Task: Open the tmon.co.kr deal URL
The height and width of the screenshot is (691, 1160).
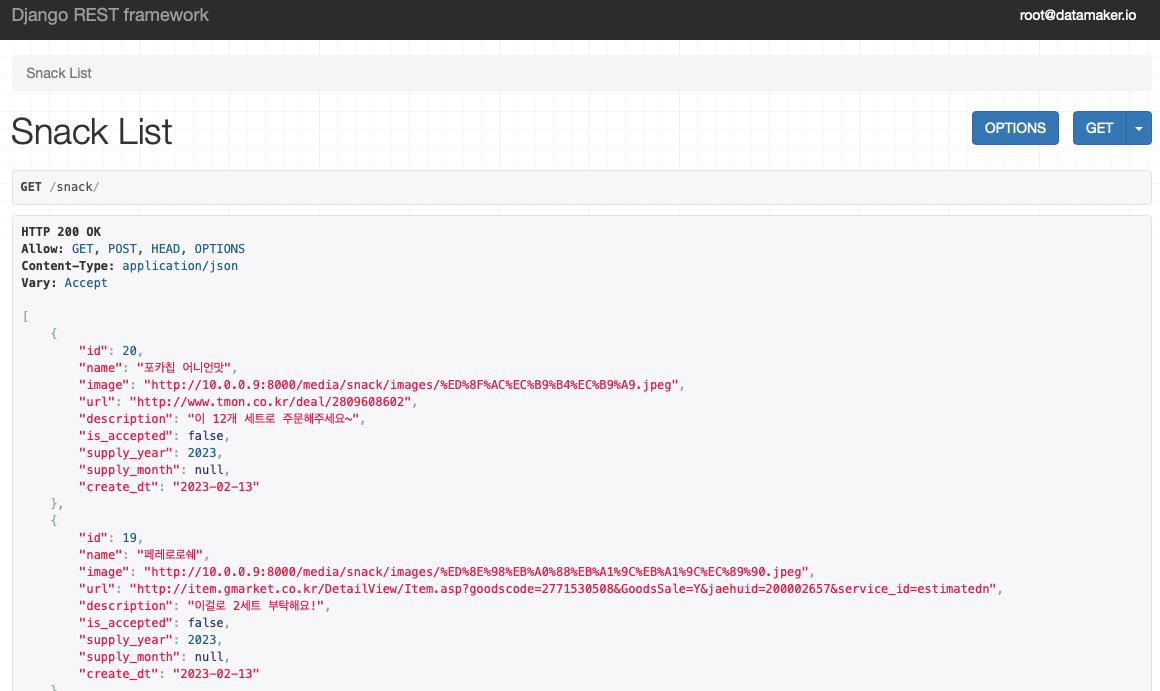Action: click(x=270, y=402)
